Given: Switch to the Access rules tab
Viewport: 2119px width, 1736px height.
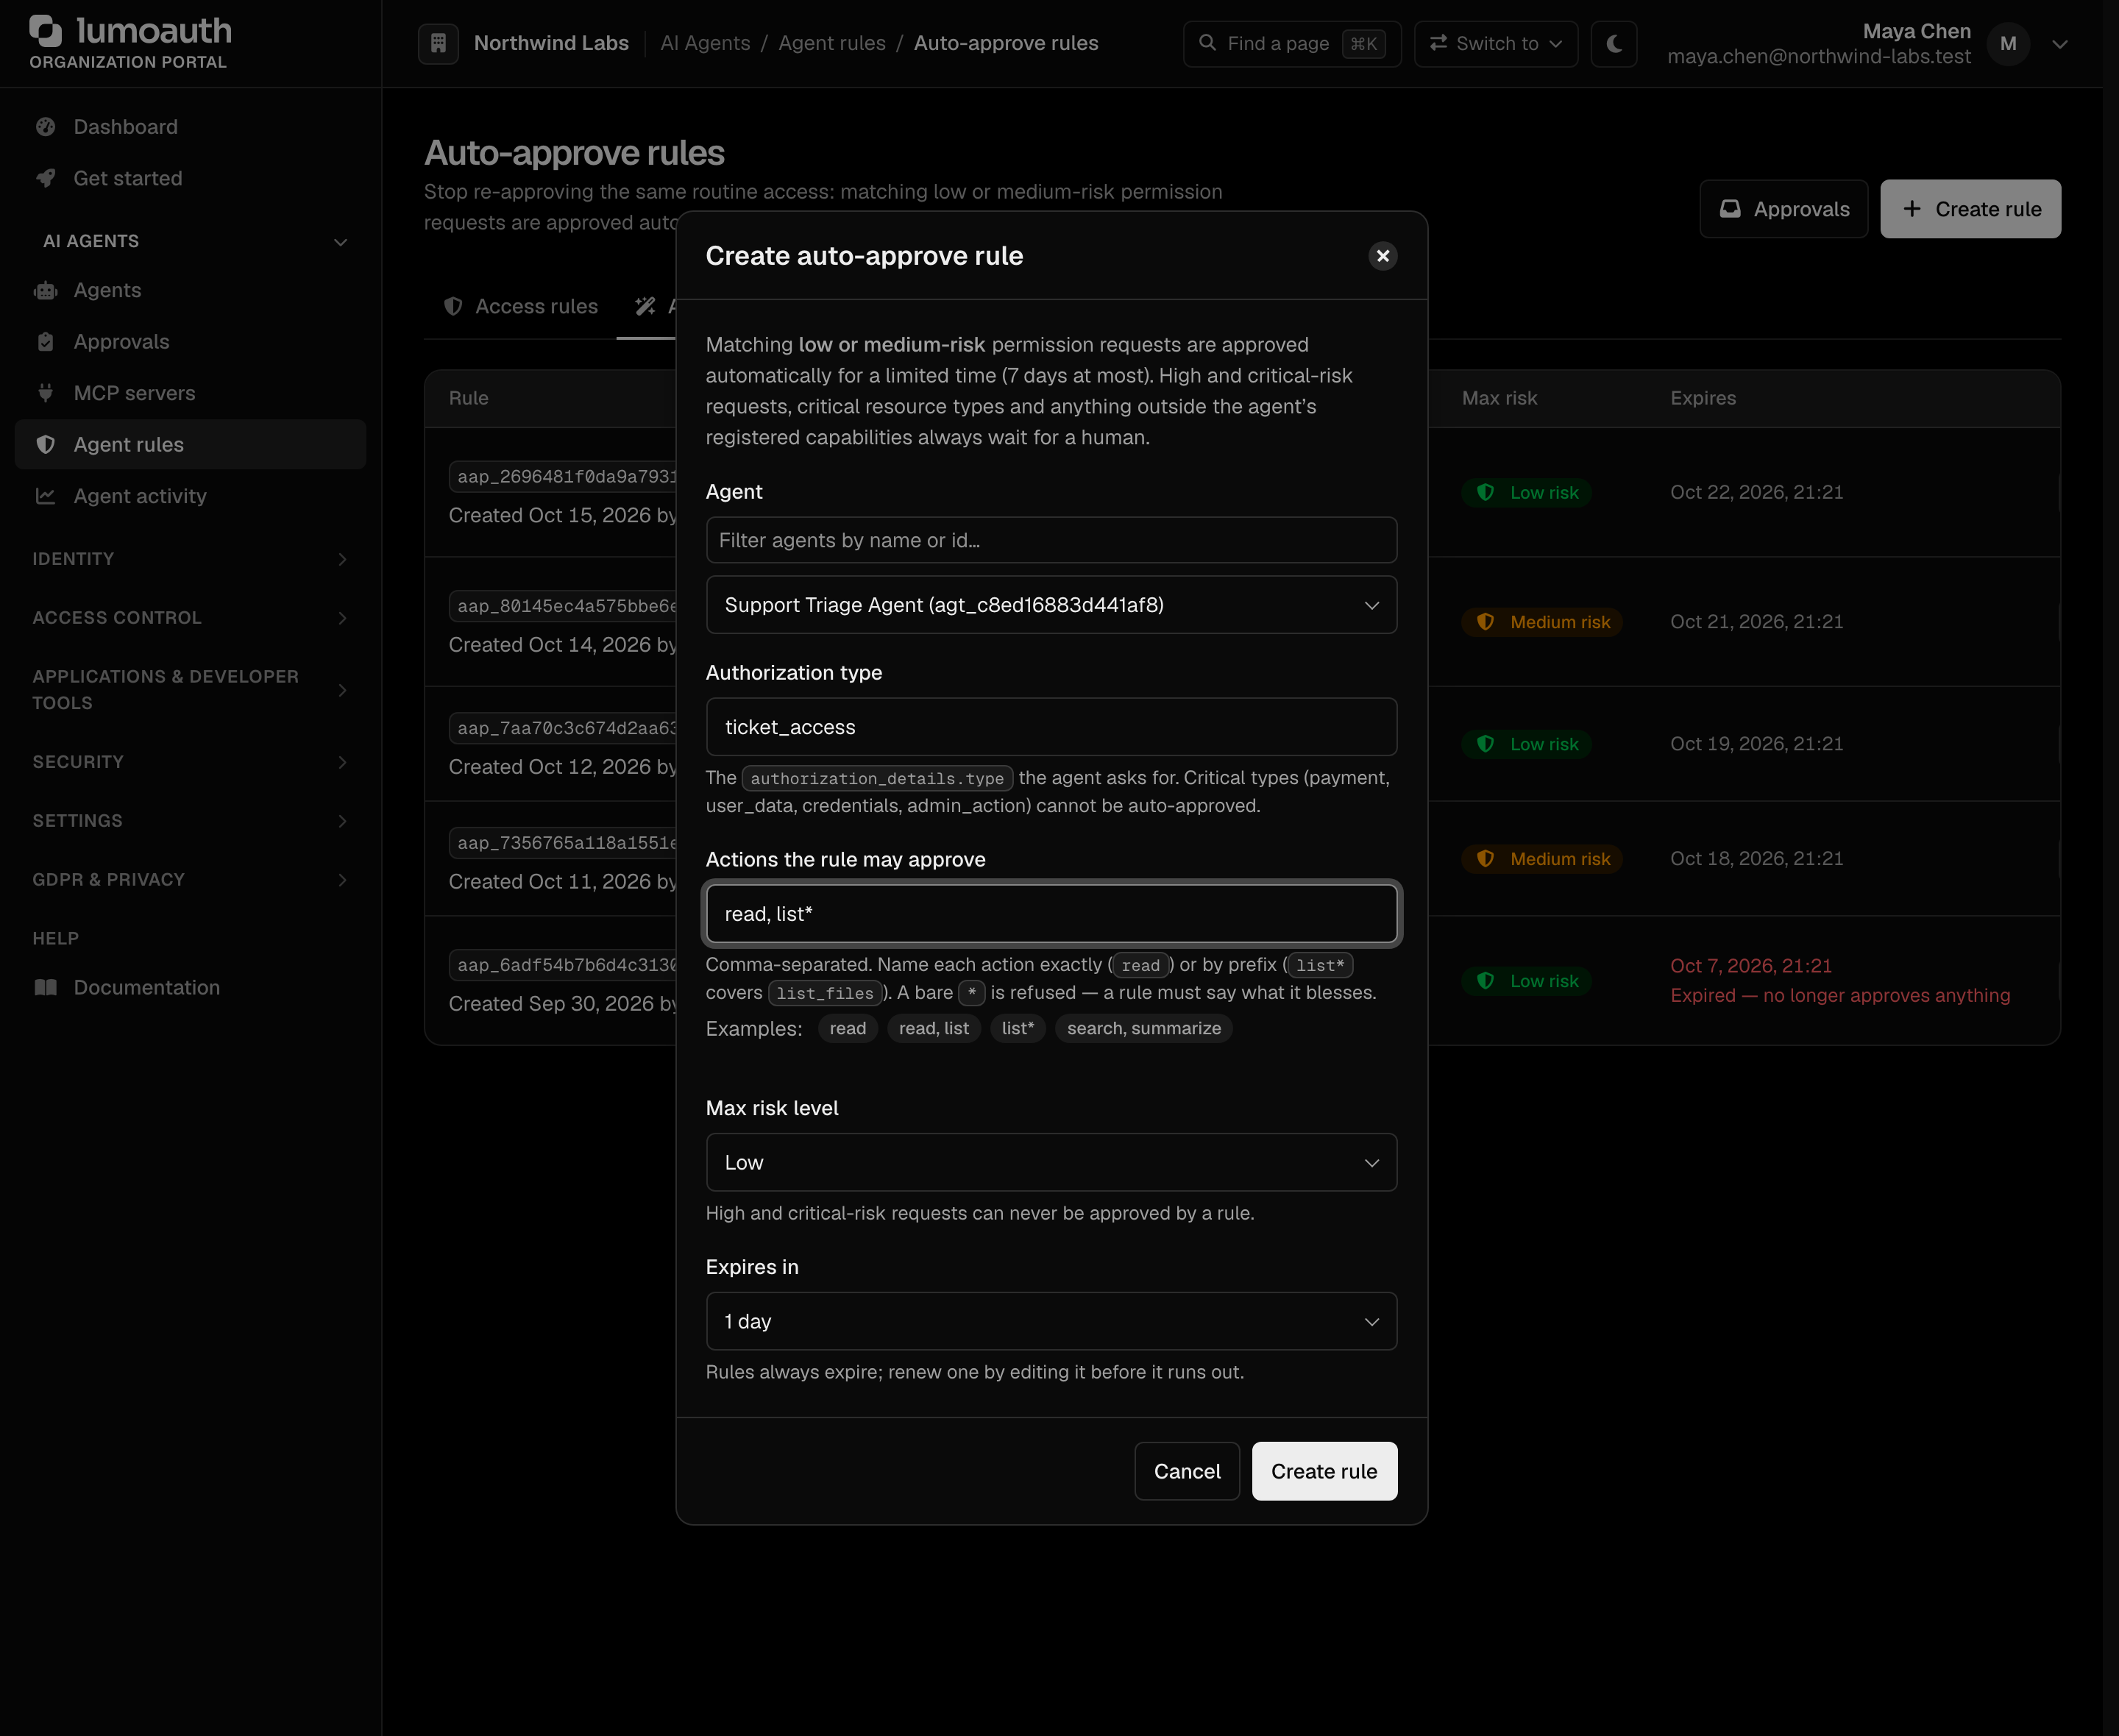Looking at the screenshot, I should (521, 306).
